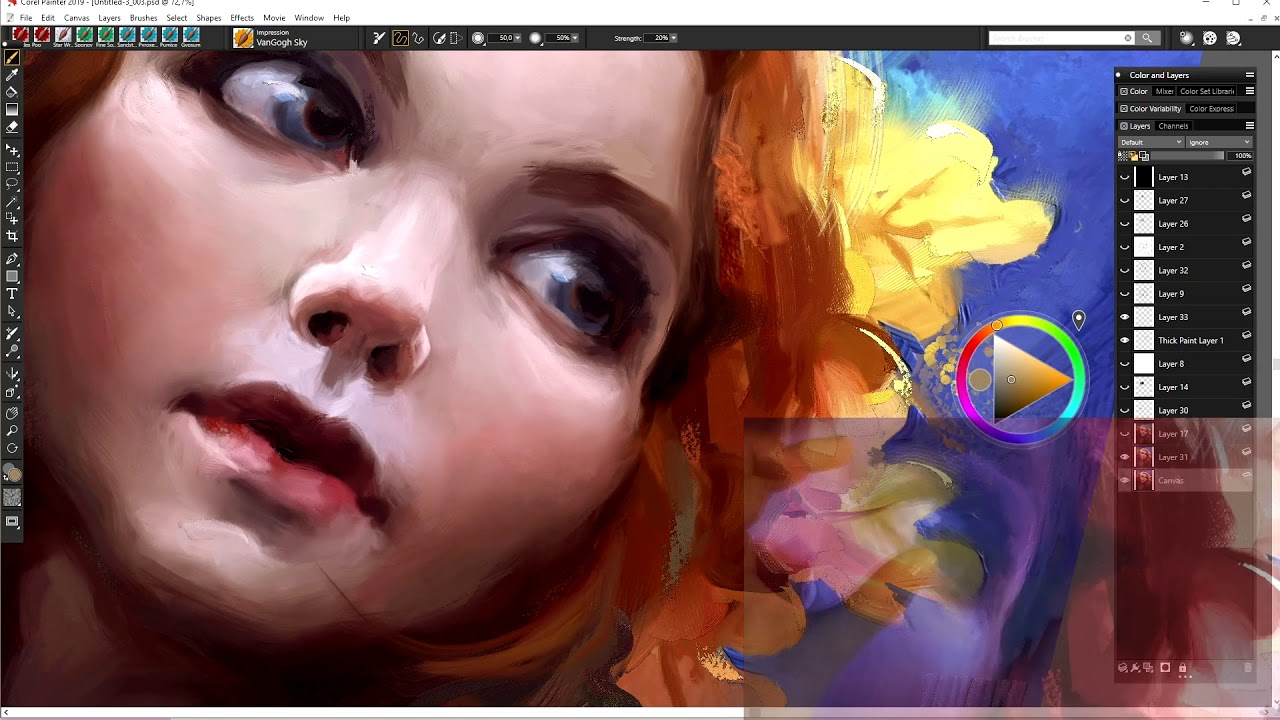This screenshot has height=720, width=1280.
Task: Open the Strength 20% dropdown
Action: 674,38
